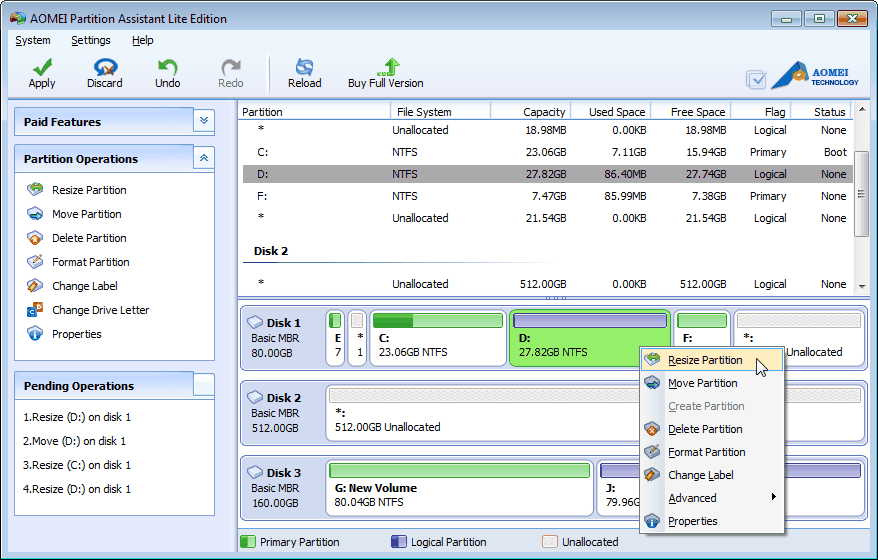This screenshot has width=878, height=560.
Task: Click Delete Partition link in sidebar
Action: (x=89, y=238)
